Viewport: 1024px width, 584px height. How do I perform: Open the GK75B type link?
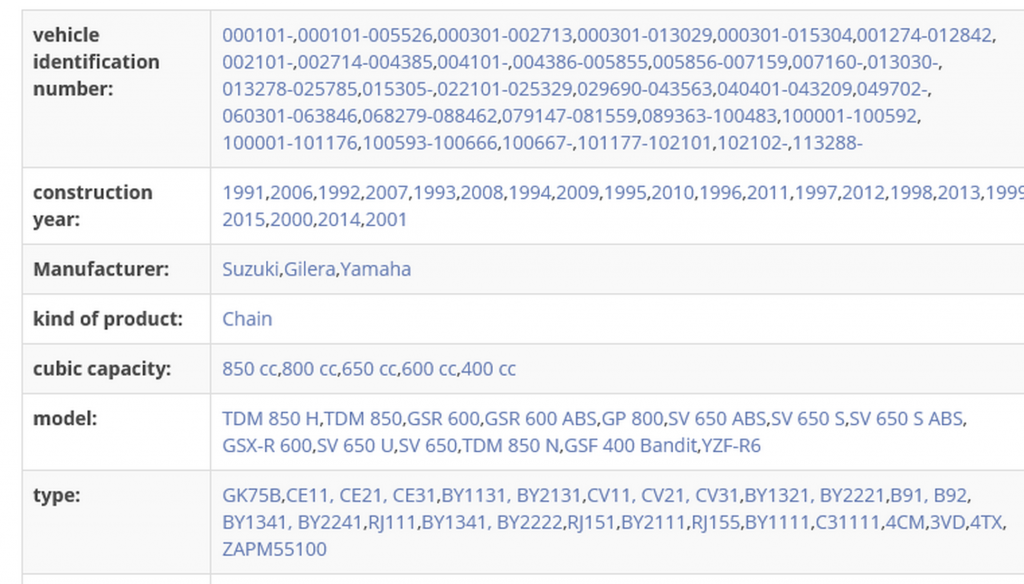coord(251,495)
